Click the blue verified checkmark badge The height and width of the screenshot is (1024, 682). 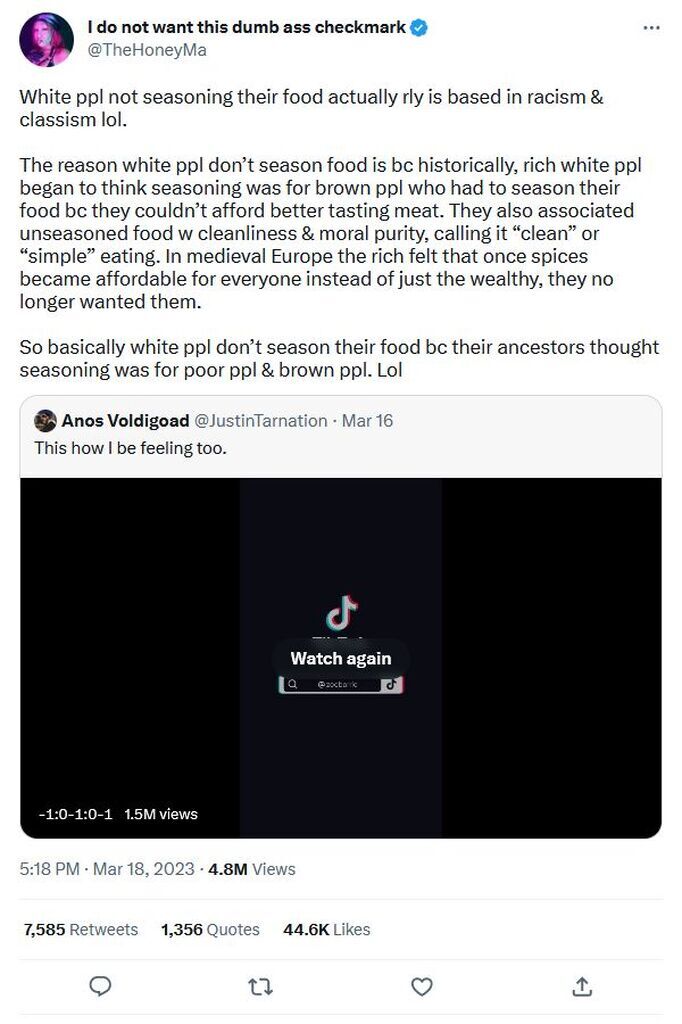click(x=420, y=28)
